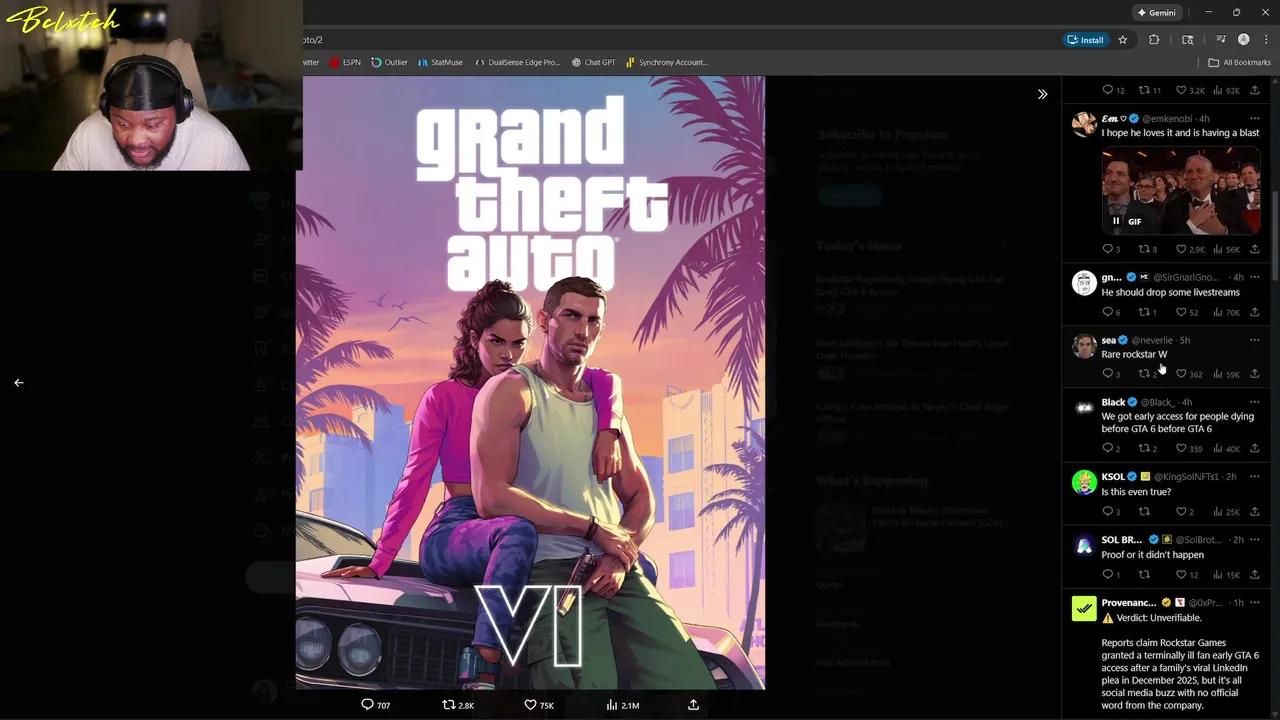Open Outlier bookmark
This screenshot has width=1280, height=720.
pos(389,62)
